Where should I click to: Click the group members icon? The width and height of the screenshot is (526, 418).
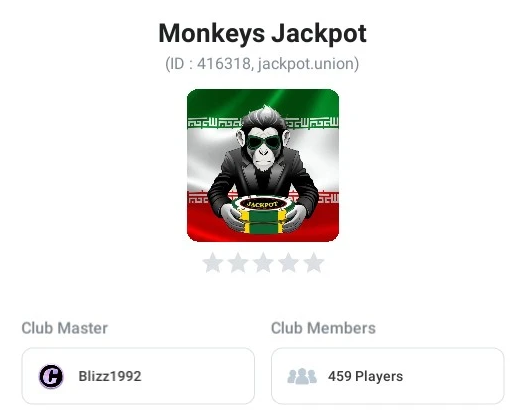302,376
